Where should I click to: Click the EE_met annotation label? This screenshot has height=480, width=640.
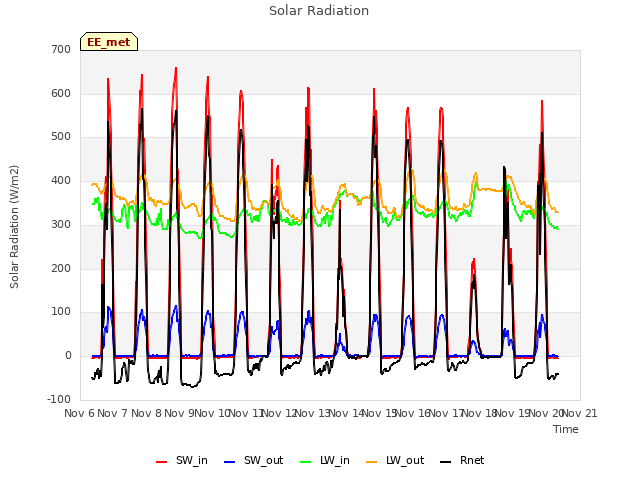tap(109, 42)
